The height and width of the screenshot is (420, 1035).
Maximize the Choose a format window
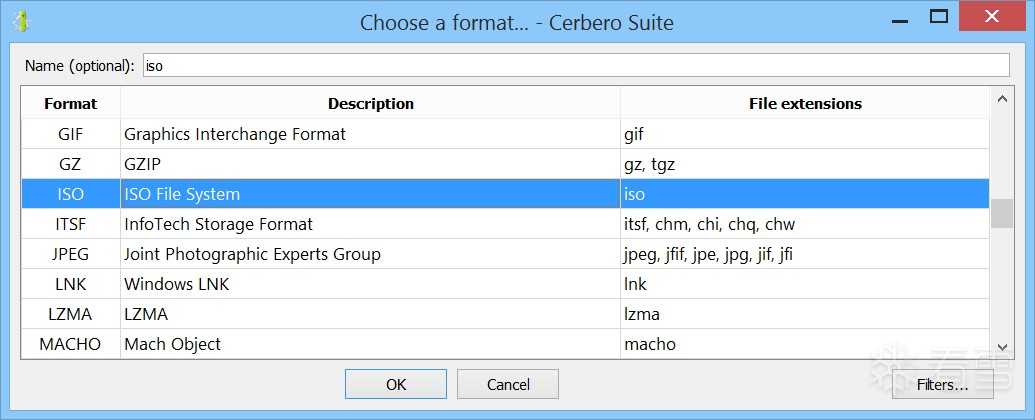[x=938, y=17]
